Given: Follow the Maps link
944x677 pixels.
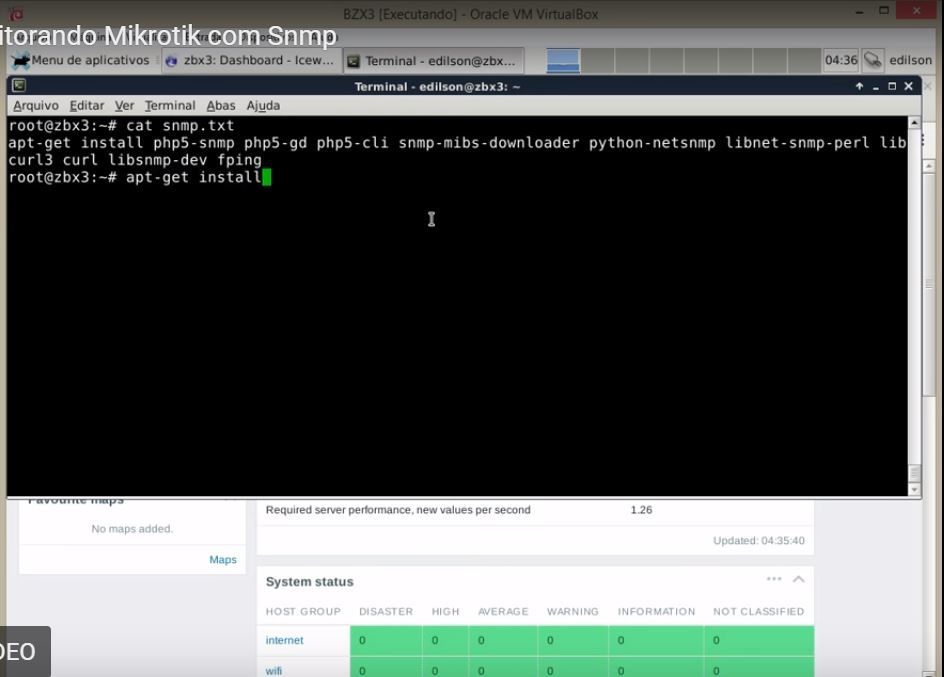Looking at the screenshot, I should [223, 560].
